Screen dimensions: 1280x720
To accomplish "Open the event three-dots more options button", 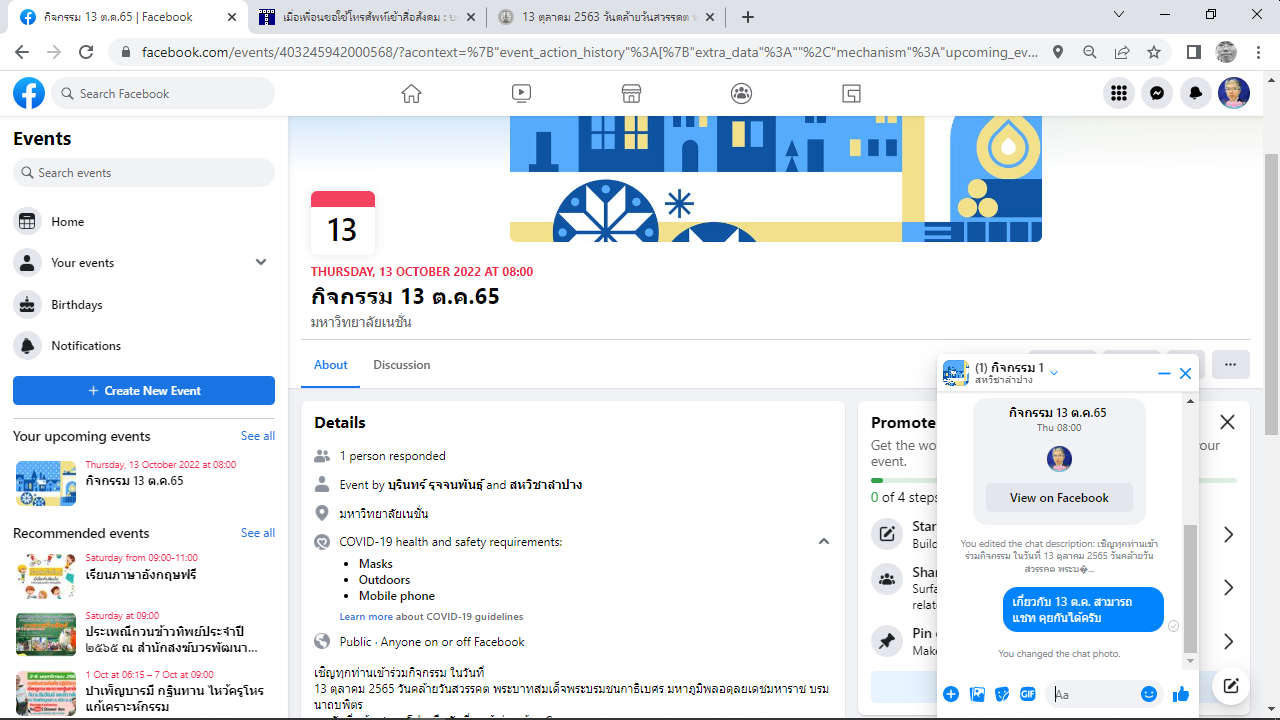I will coord(1231,364).
